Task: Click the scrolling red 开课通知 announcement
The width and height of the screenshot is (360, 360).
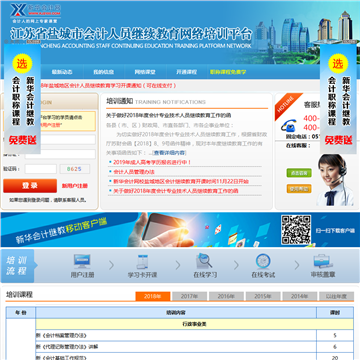Action: pyautogui.click(x=109, y=86)
